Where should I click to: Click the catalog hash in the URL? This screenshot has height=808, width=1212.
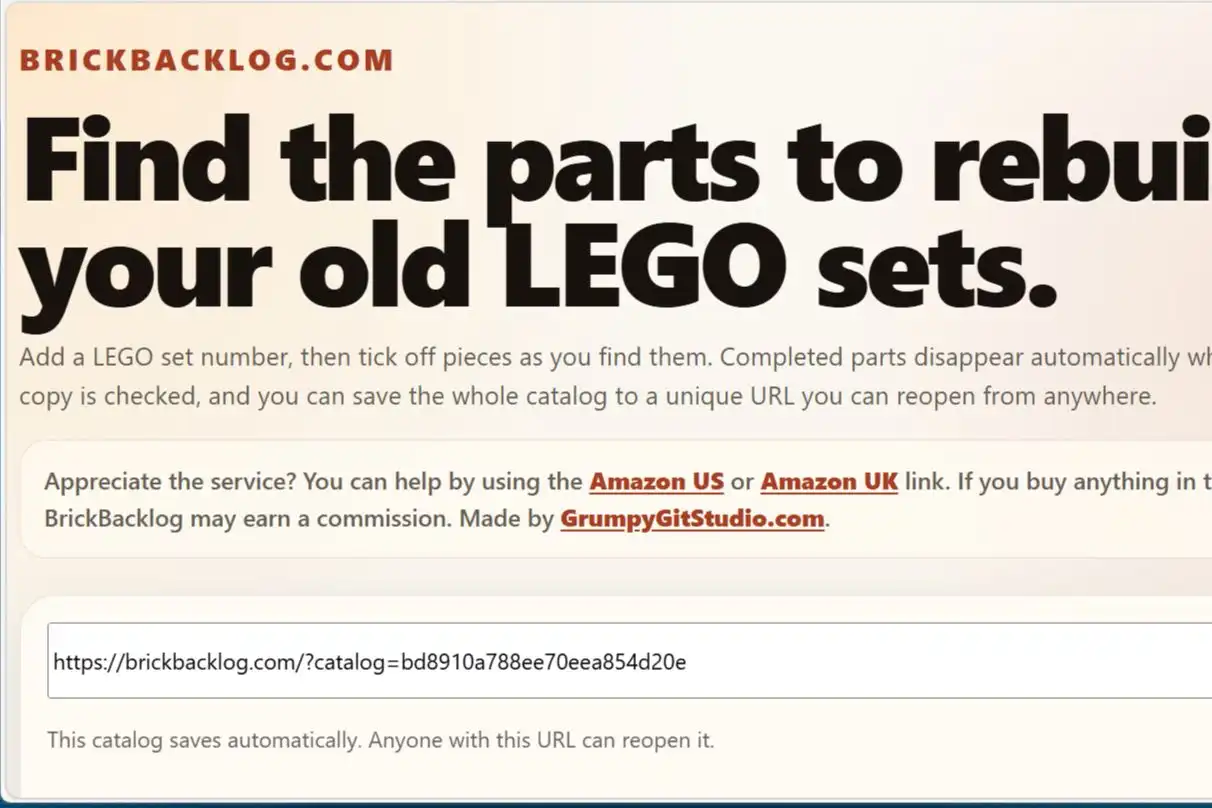[x=543, y=661]
